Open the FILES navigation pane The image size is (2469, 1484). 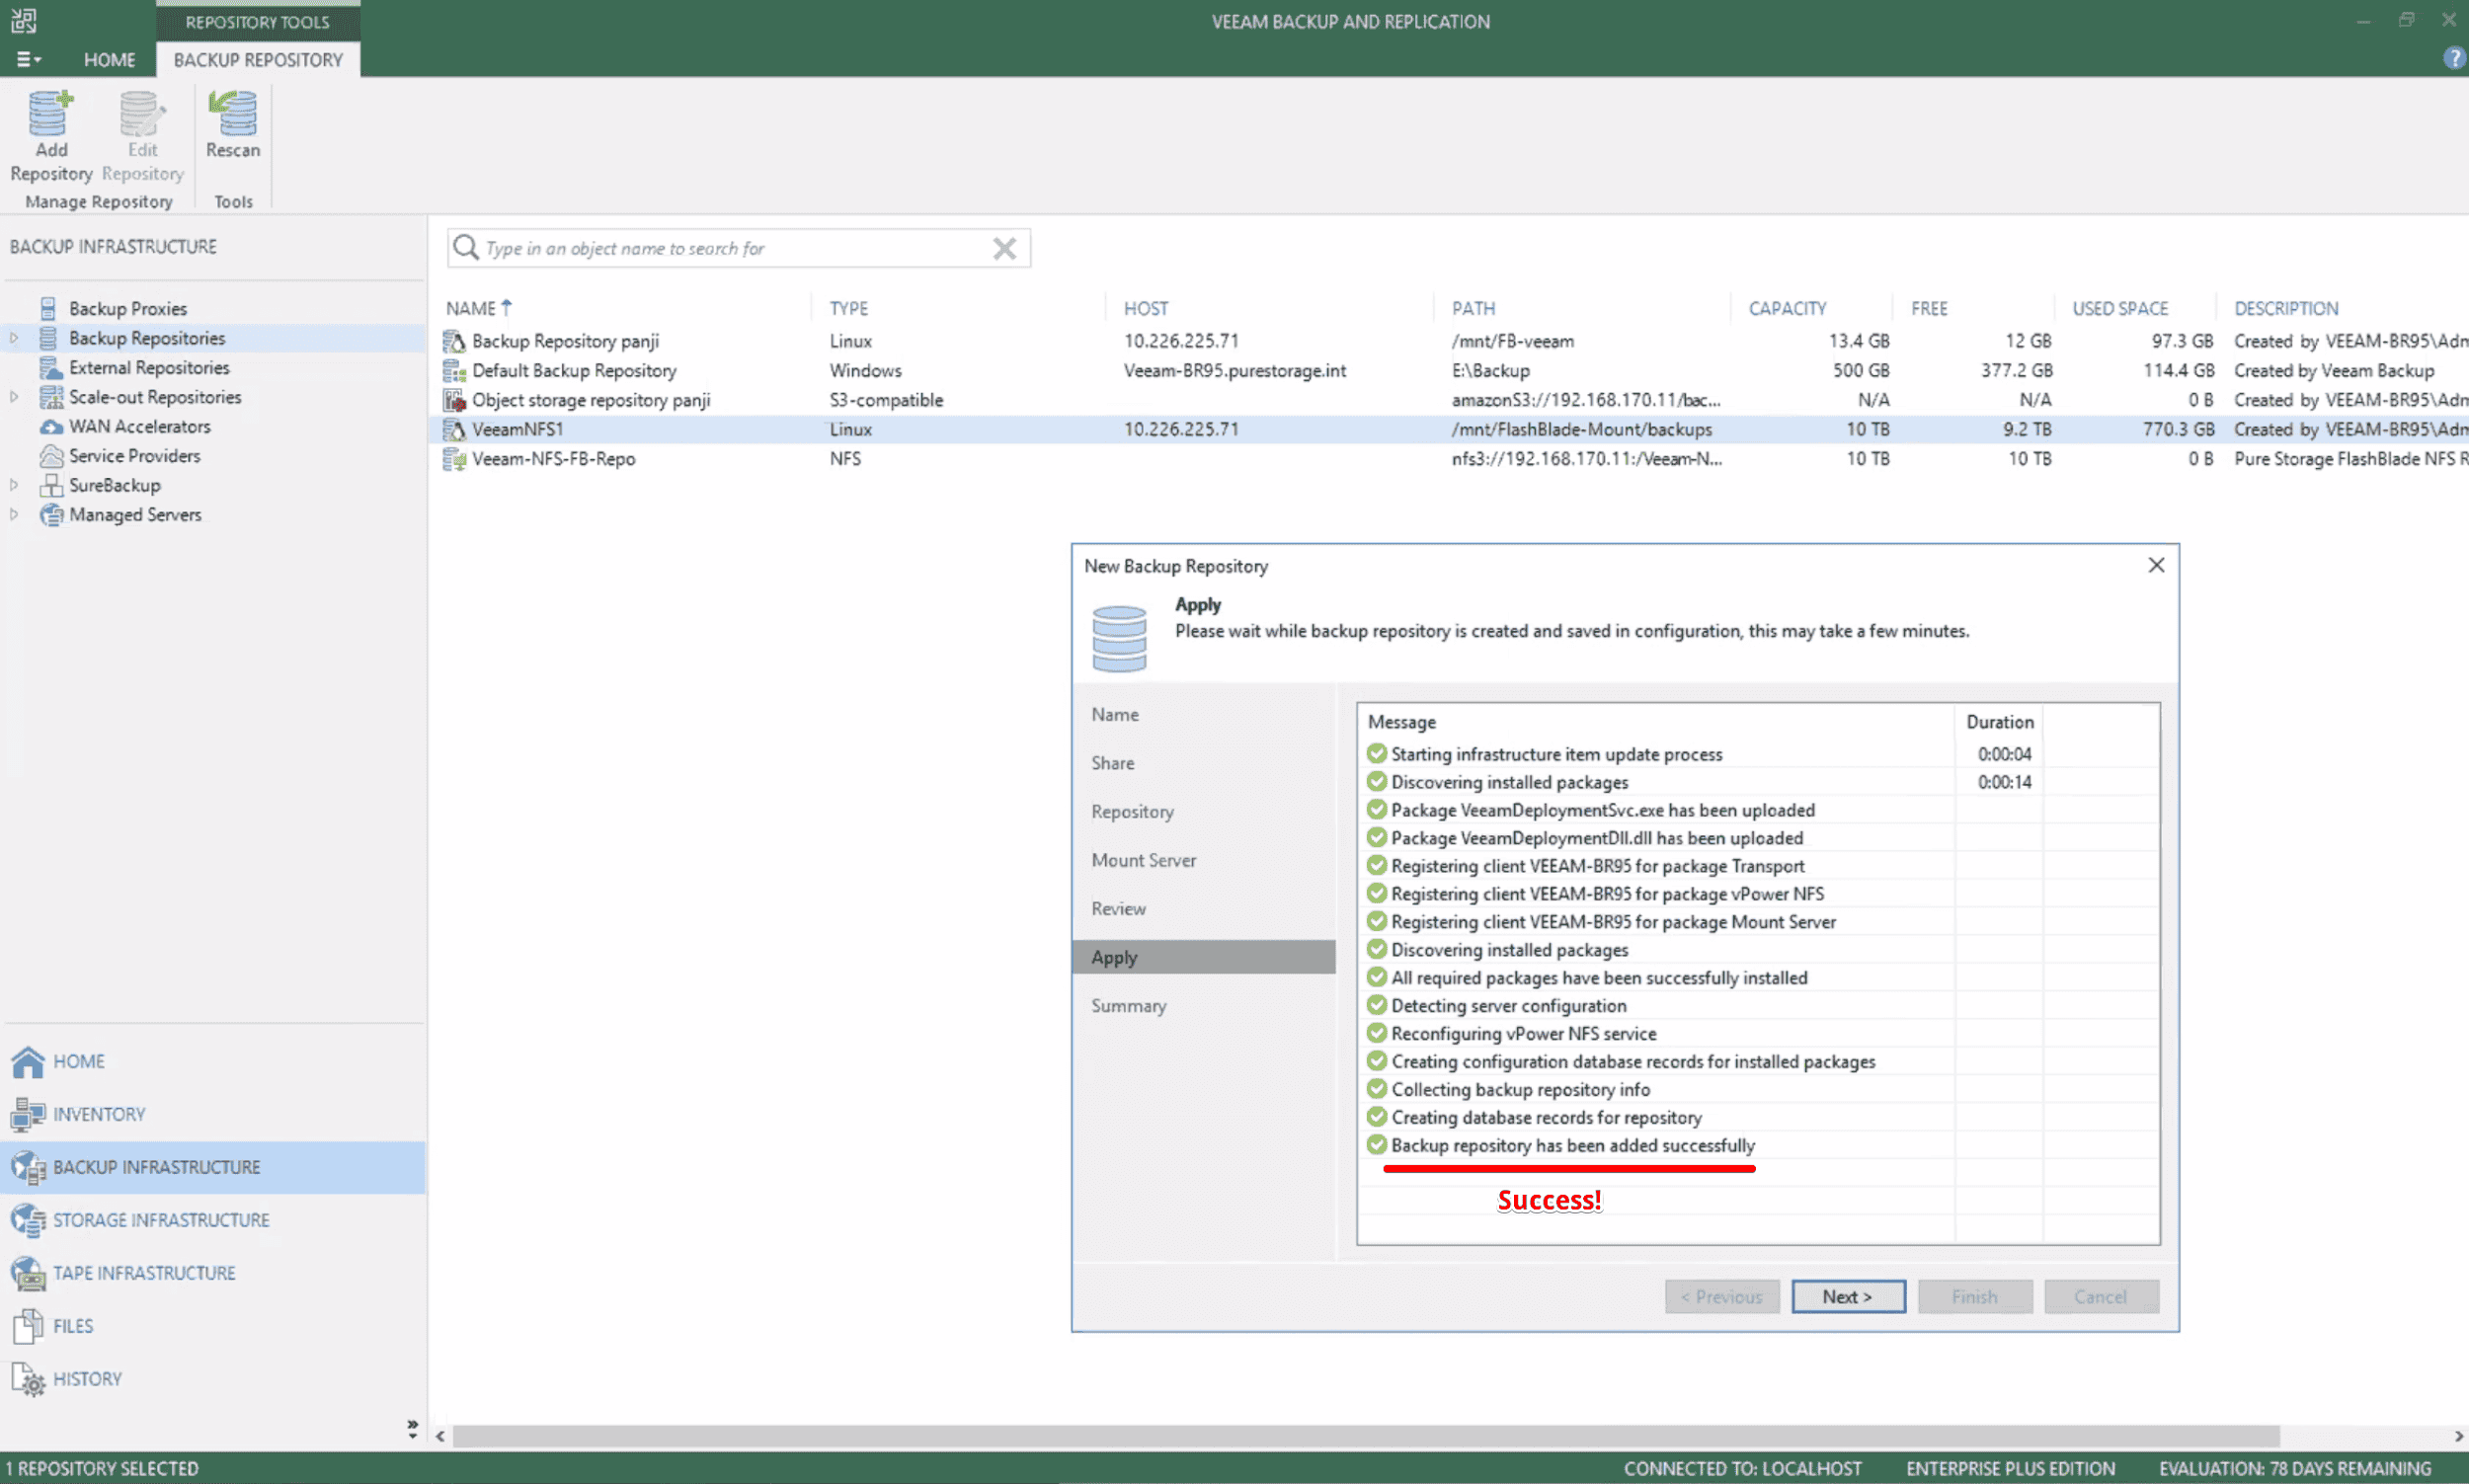tap(212, 1326)
